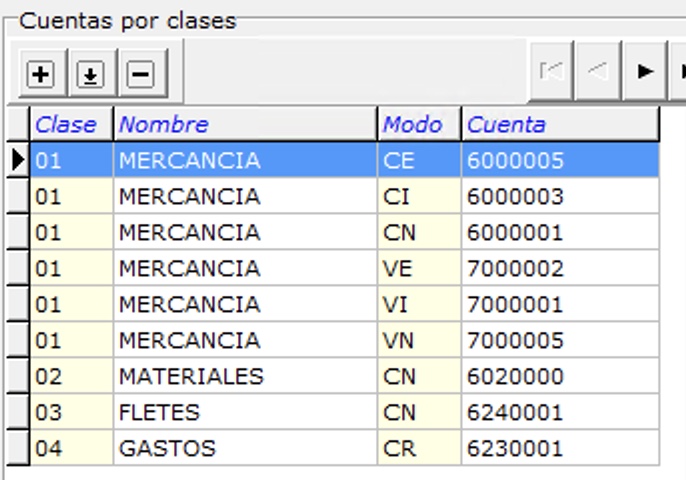Image resolution: width=686 pixels, height=480 pixels.
Task: Select the MATERIALES name cell
Action: coord(191,377)
